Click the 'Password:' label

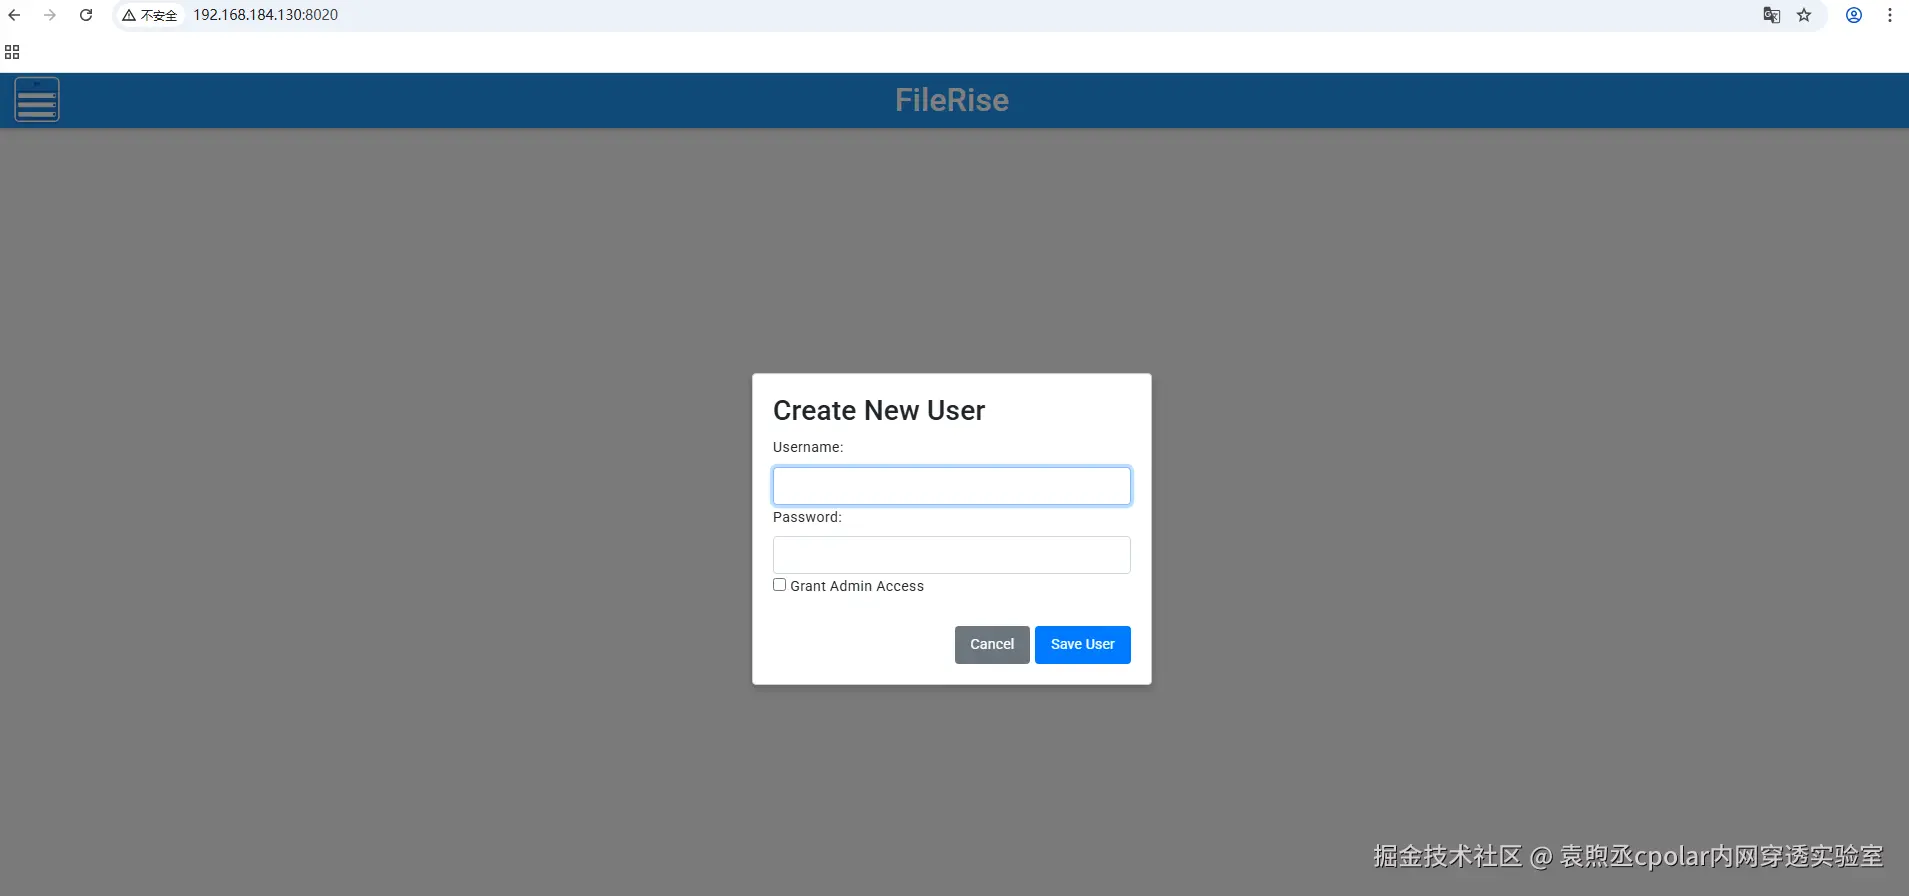pos(807,517)
